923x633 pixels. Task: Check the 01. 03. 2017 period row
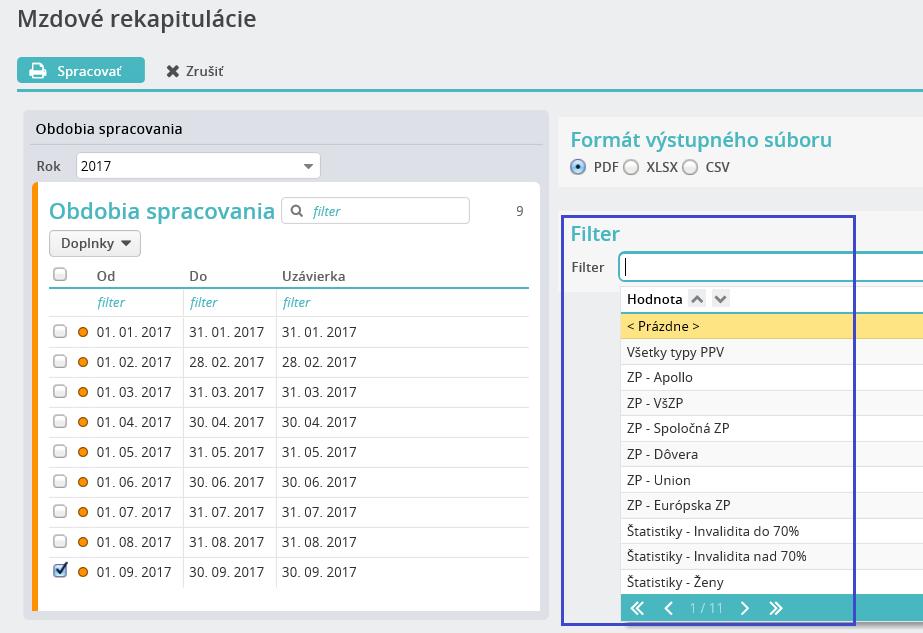tap(60, 391)
